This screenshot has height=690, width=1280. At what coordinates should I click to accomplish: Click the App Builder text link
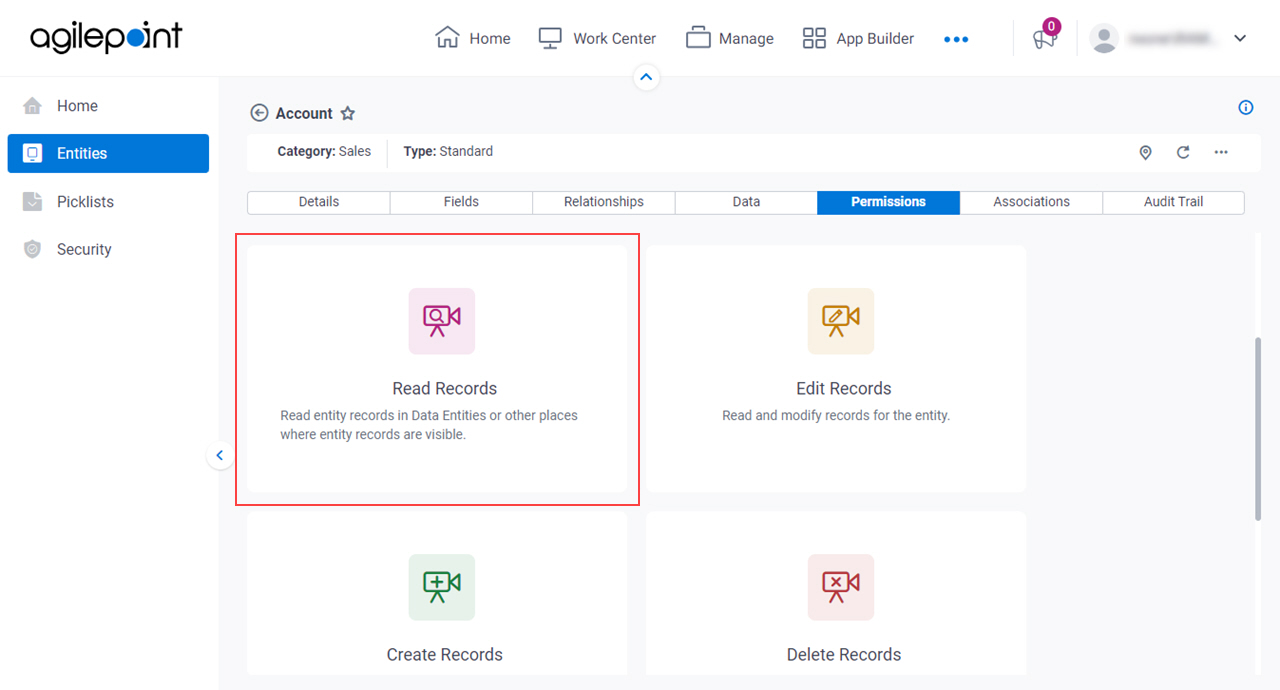tap(875, 39)
